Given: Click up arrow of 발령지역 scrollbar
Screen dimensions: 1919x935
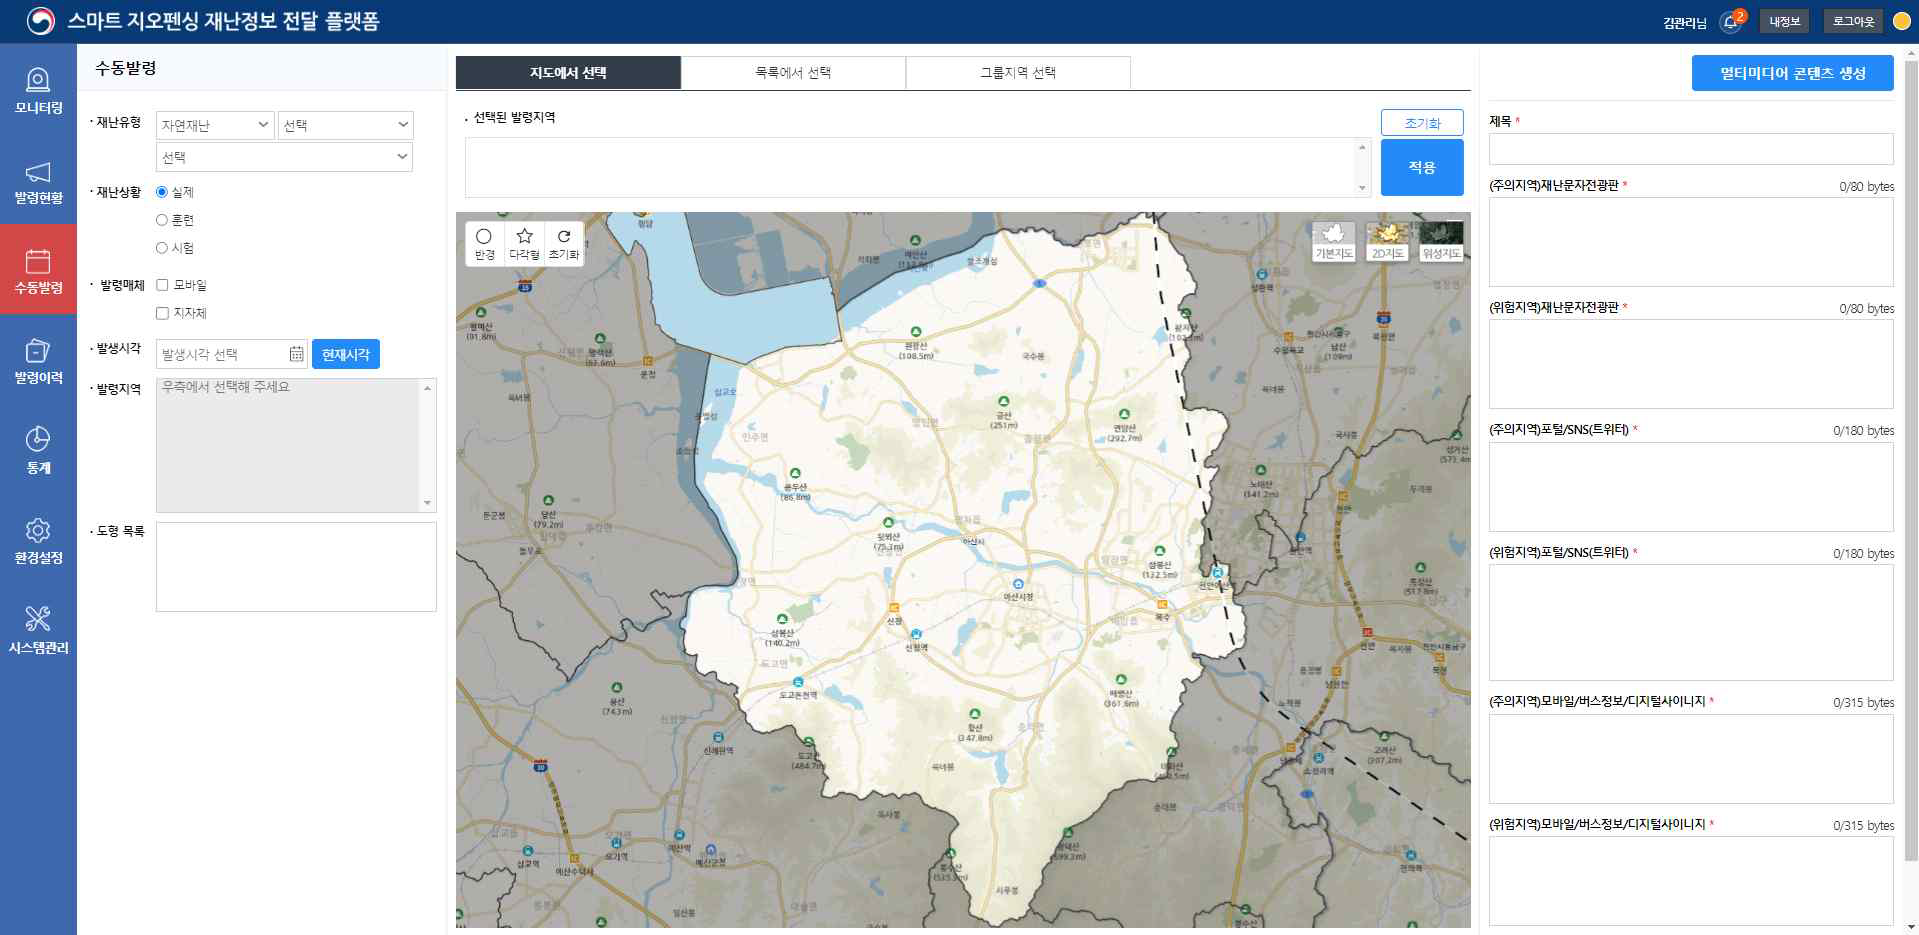Looking at the screenshot, I should pyautogui.click(x=428, y=387).
